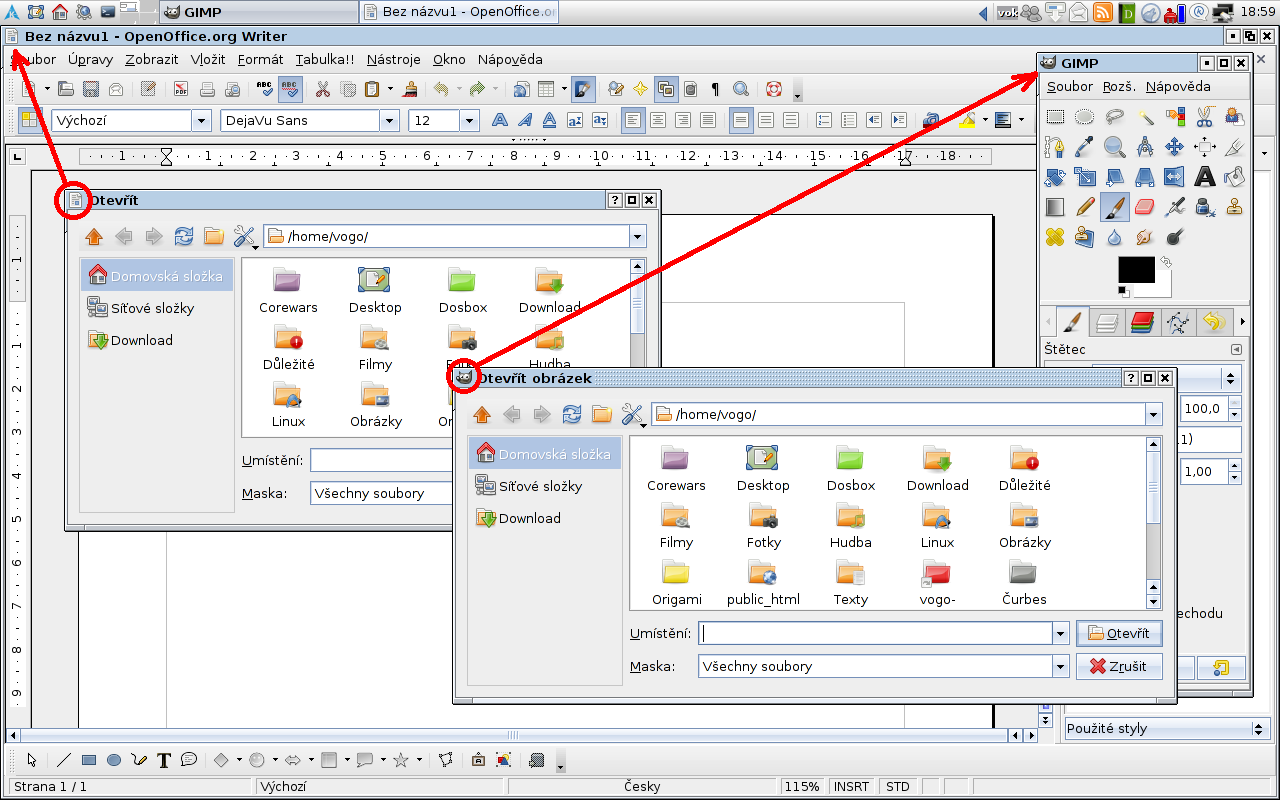This screenshot has height=800, width=1280.
Task: Click Umístění input field in Otevřít obrázek dialog
Action: coord(875,633)
